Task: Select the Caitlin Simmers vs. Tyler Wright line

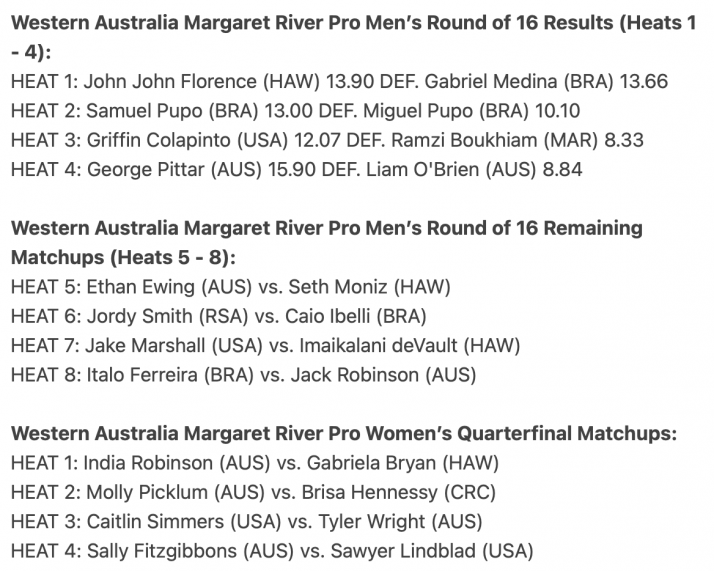Action: 246,521
